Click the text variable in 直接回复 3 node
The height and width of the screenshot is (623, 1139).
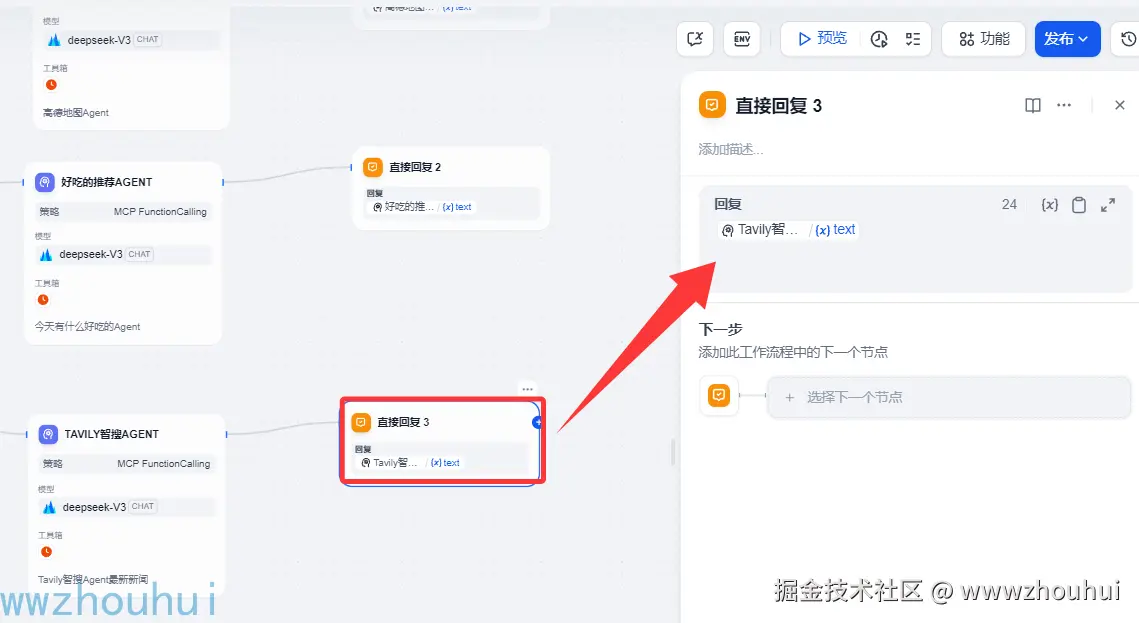point(445,463)
